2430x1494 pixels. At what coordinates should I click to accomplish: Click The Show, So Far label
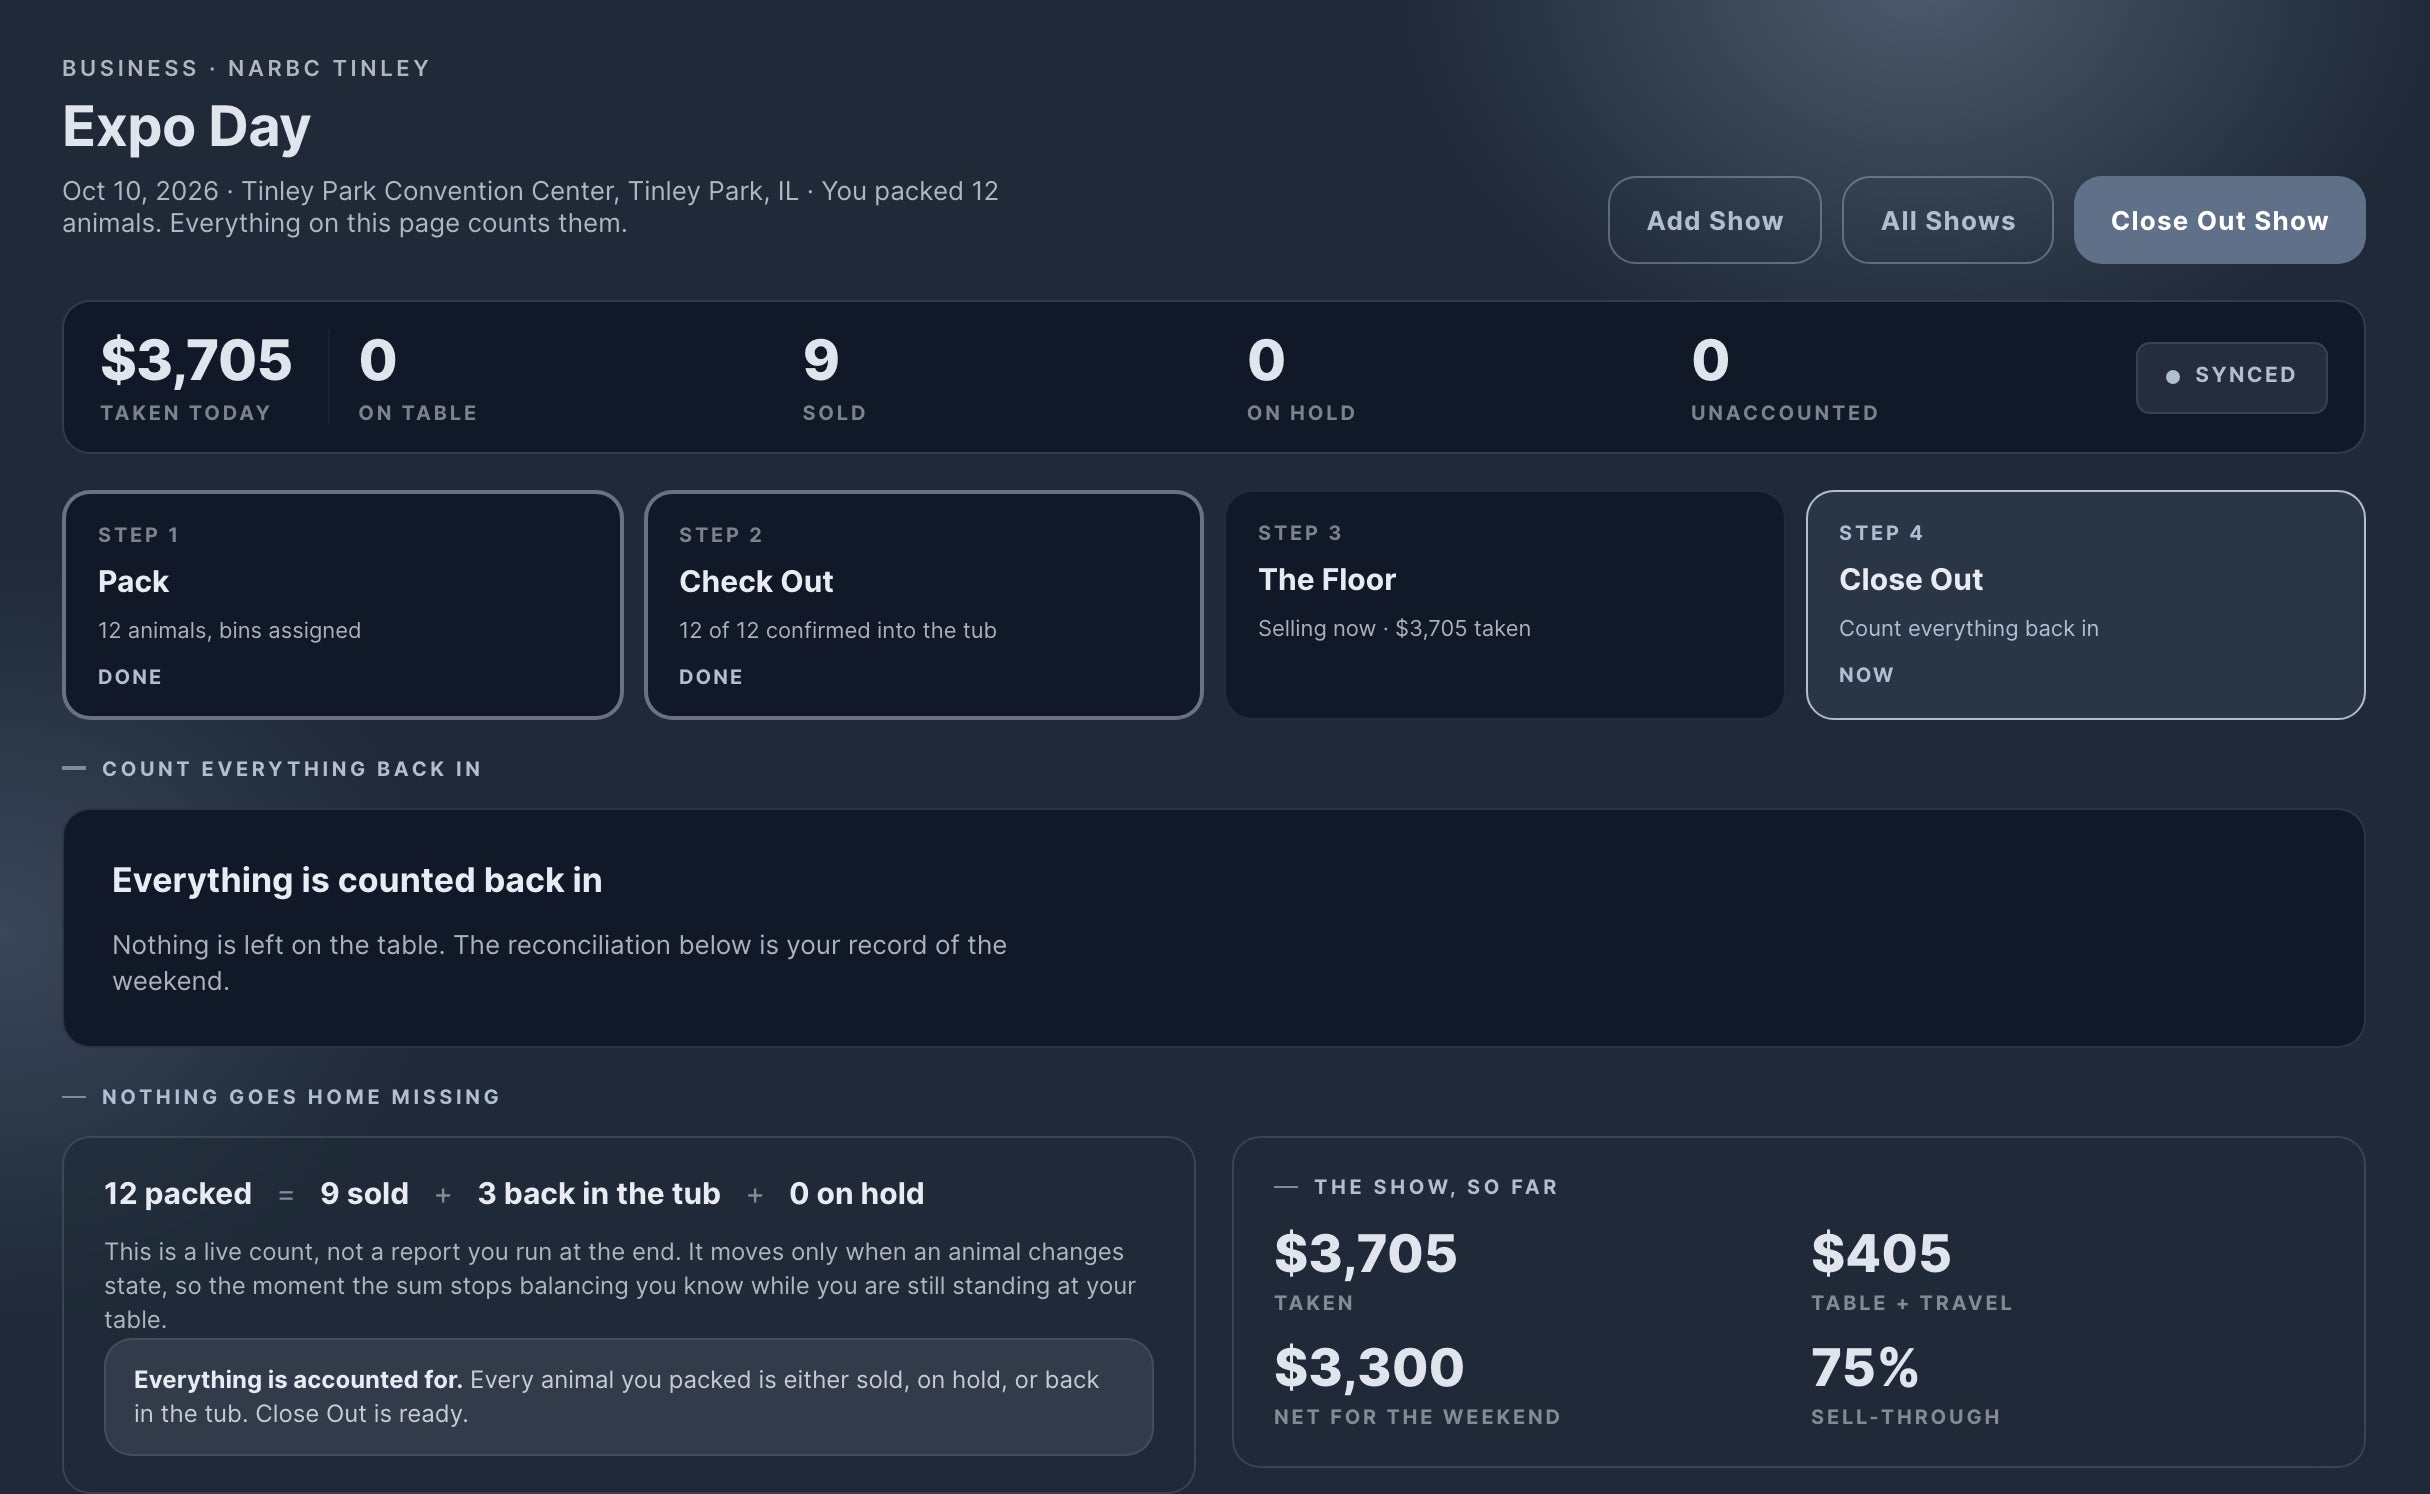[1435, 1187]
